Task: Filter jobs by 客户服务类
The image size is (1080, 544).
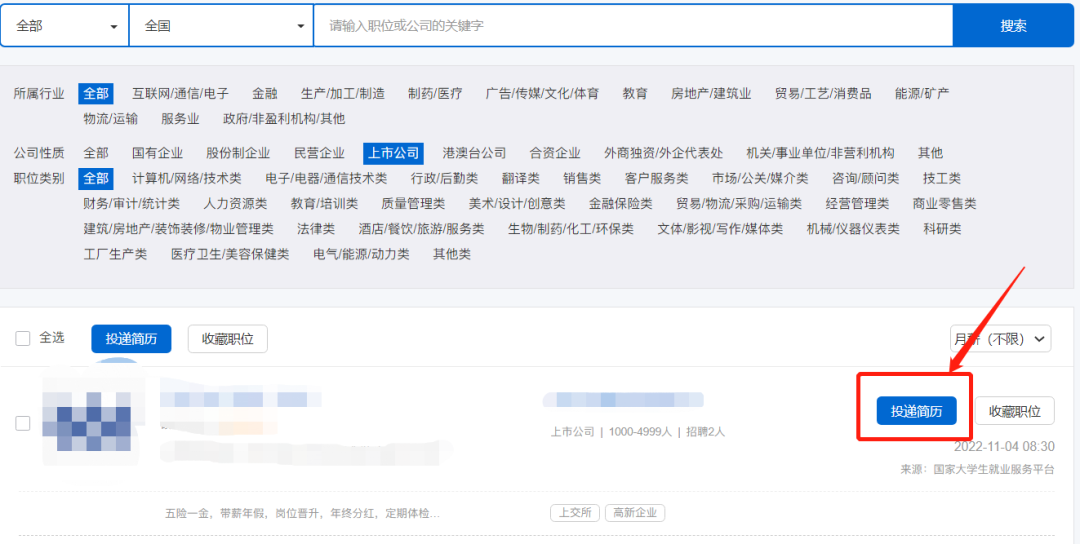Action: point(656,178)
